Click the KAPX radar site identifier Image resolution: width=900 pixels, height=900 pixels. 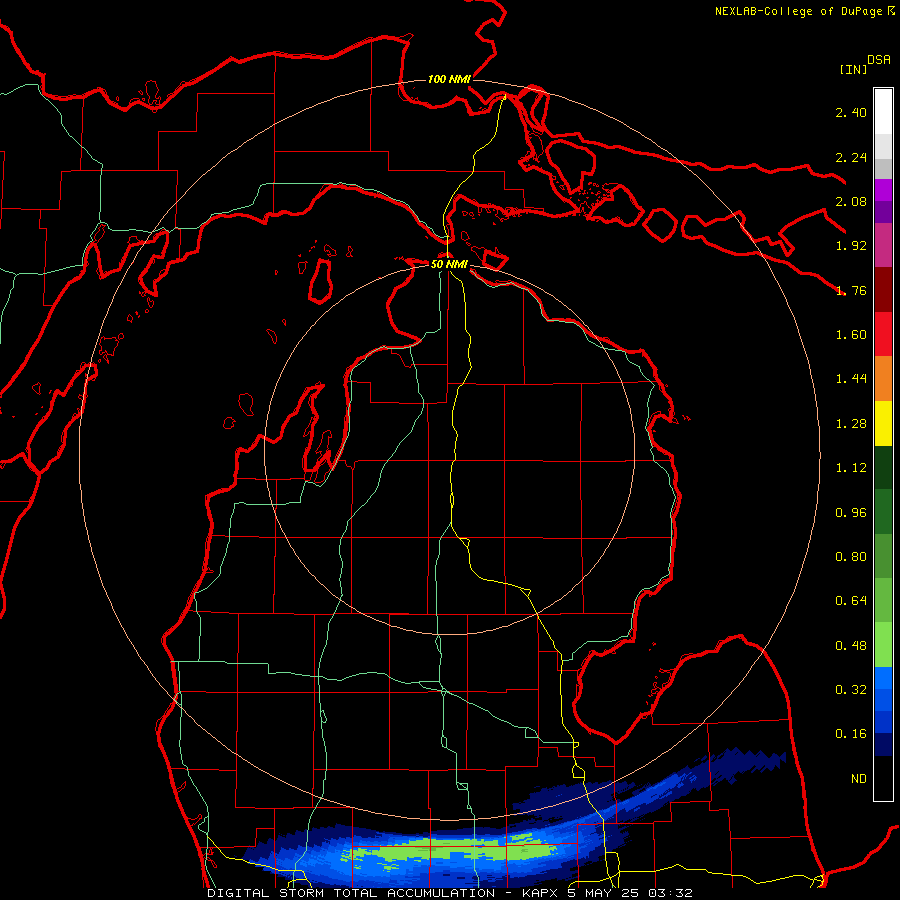pyautogui.click(x=541, y=893)
